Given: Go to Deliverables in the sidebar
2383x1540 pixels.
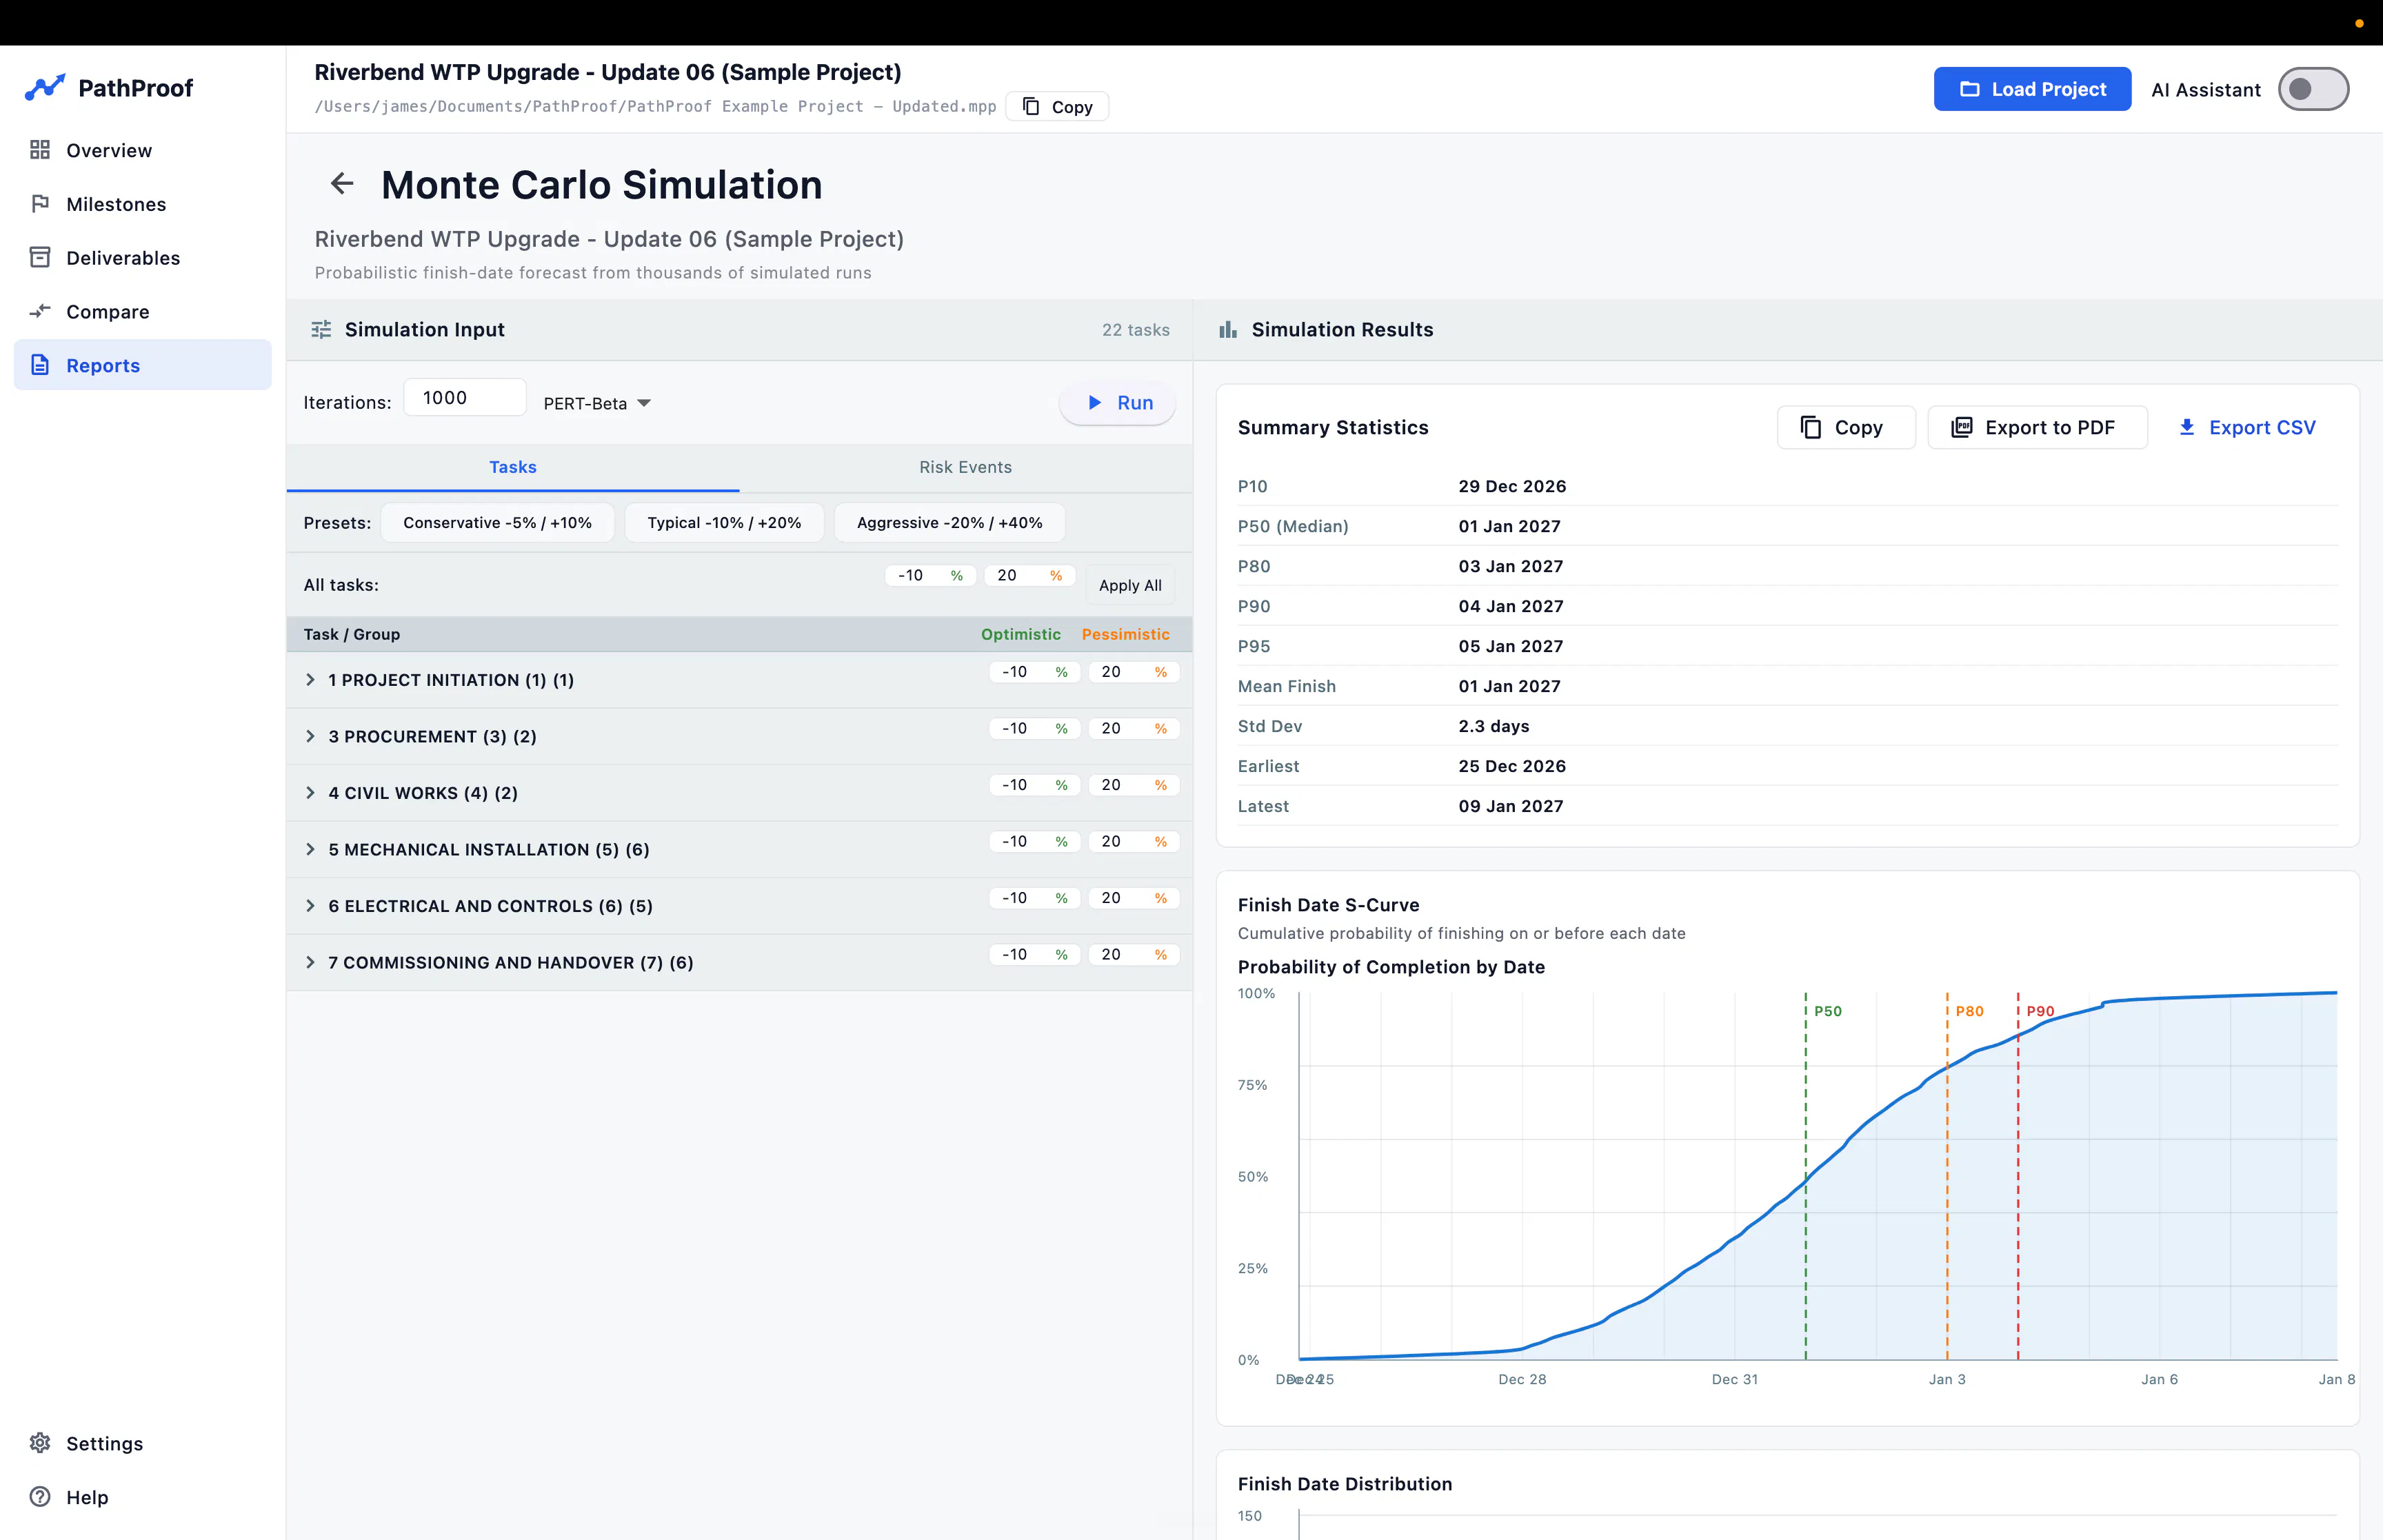Looking at the screenshot, I should coord(142,258).
